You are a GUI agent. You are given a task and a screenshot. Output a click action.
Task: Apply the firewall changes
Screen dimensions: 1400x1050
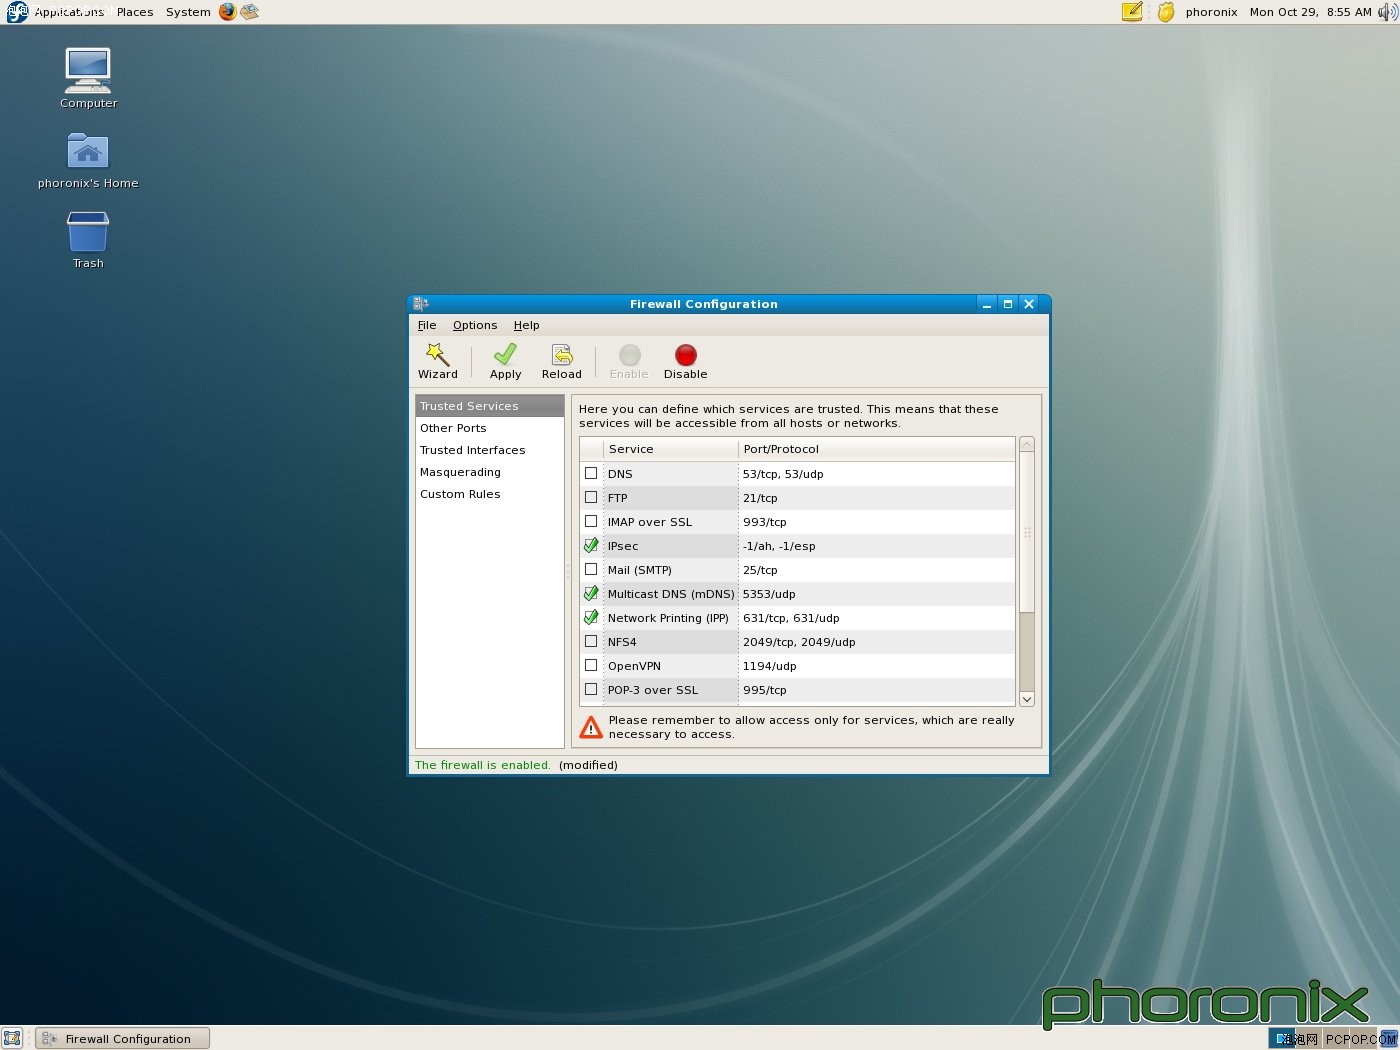point(505,362)
